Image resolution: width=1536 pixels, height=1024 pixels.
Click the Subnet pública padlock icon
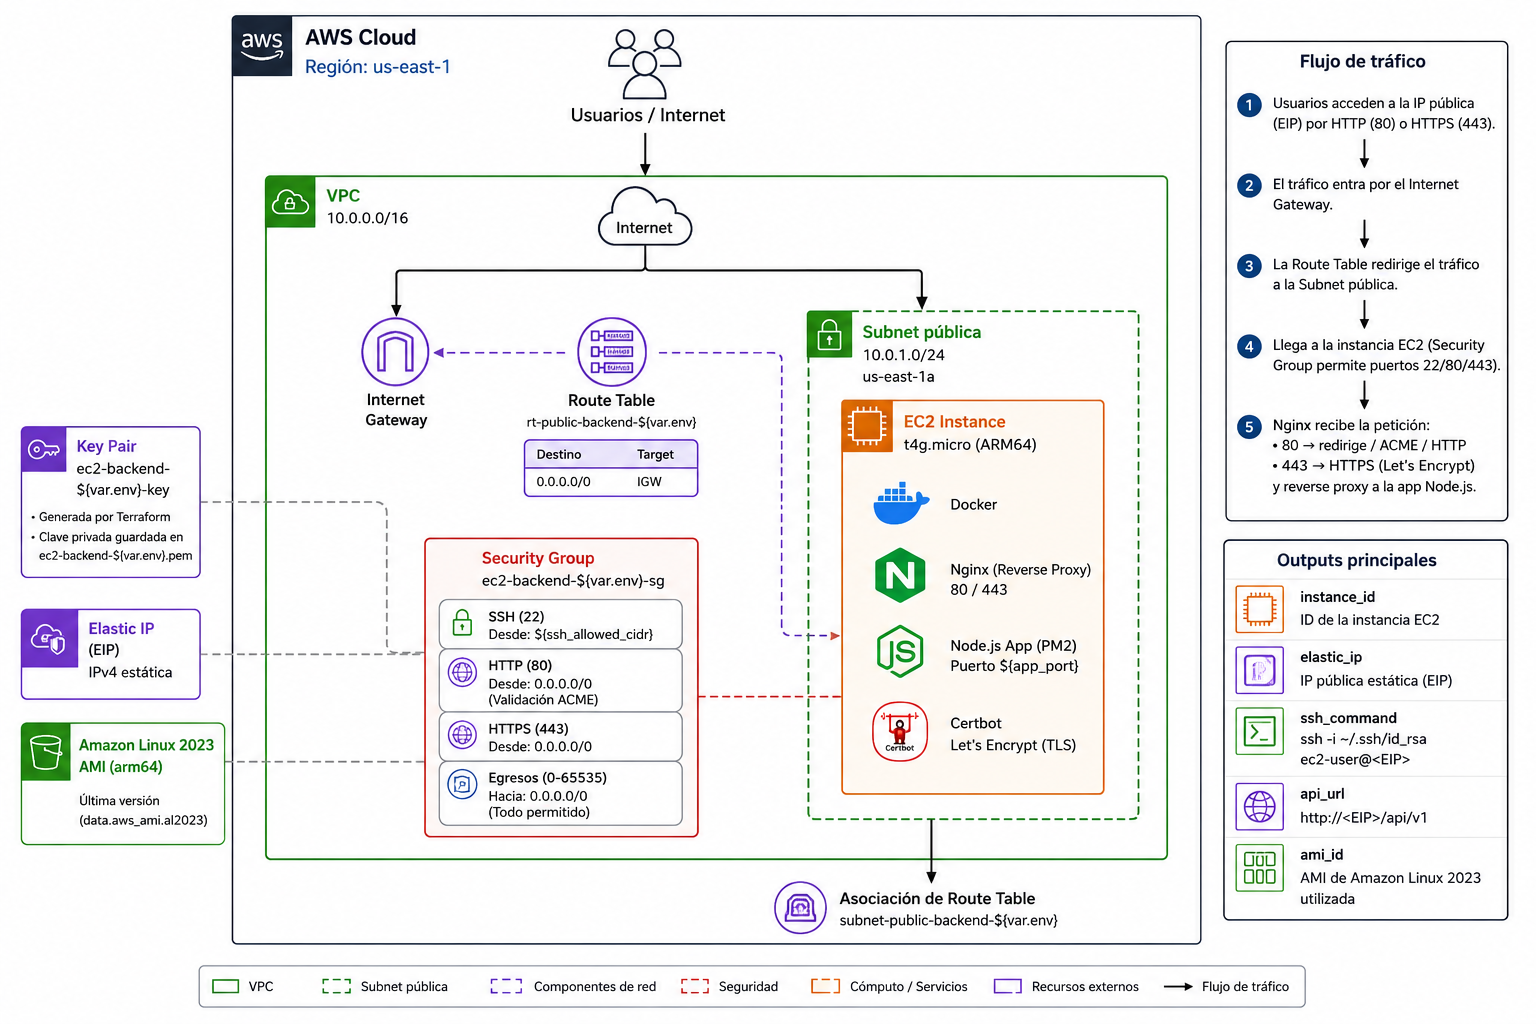830,336
